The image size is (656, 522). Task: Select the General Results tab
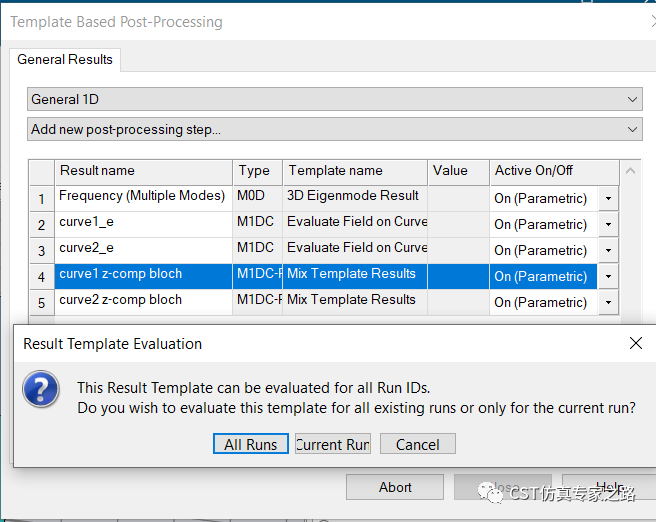[x=65, y=59]
